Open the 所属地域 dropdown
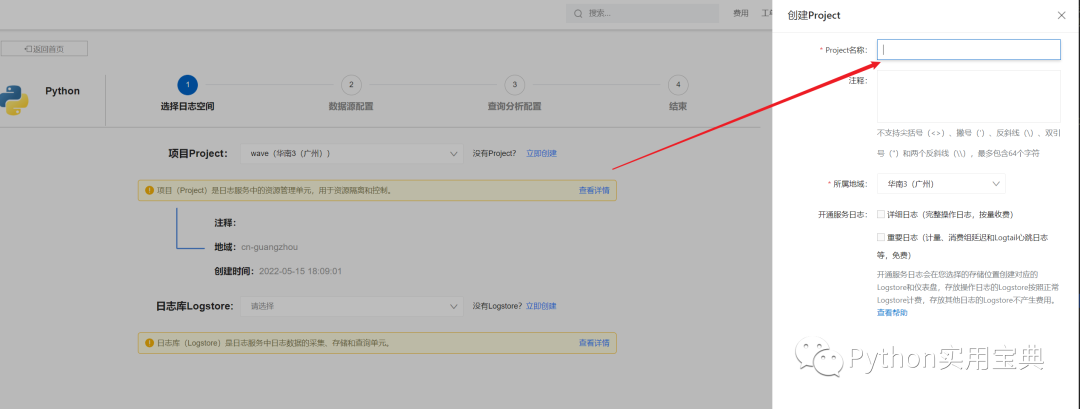The width and height of the screenshot is (1080, 409). [941, 184]
